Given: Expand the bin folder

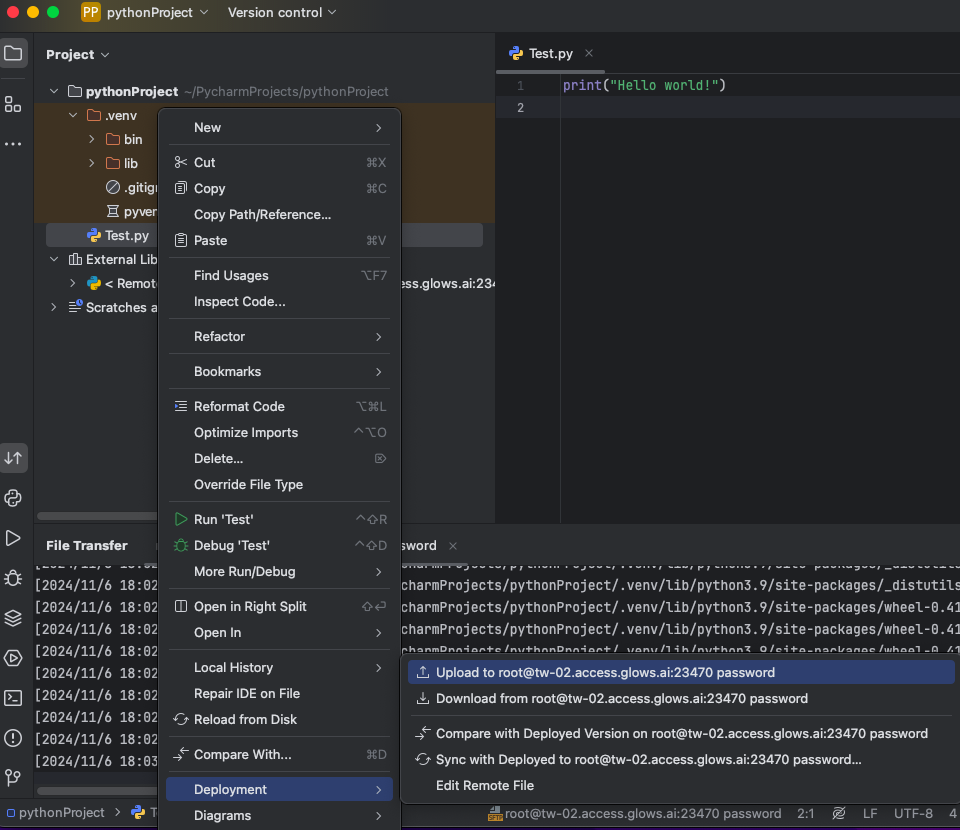Looking at the screenshot, I should click(x=91, y=139).
